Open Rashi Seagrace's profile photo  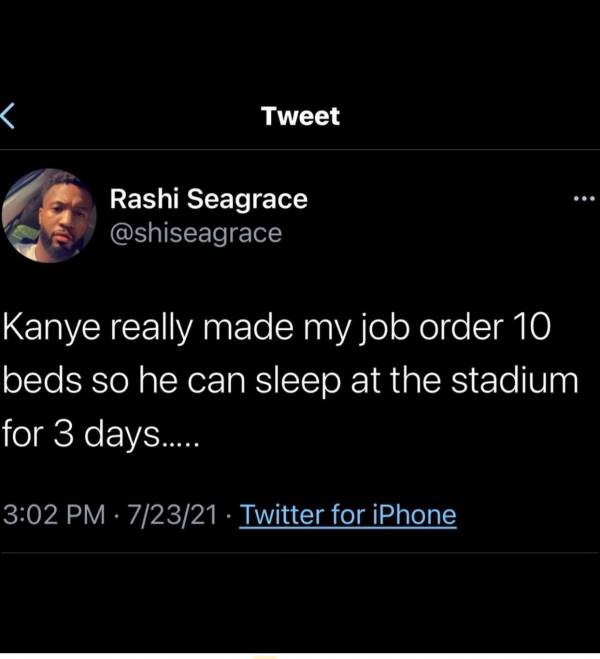(x=49, y=216)
